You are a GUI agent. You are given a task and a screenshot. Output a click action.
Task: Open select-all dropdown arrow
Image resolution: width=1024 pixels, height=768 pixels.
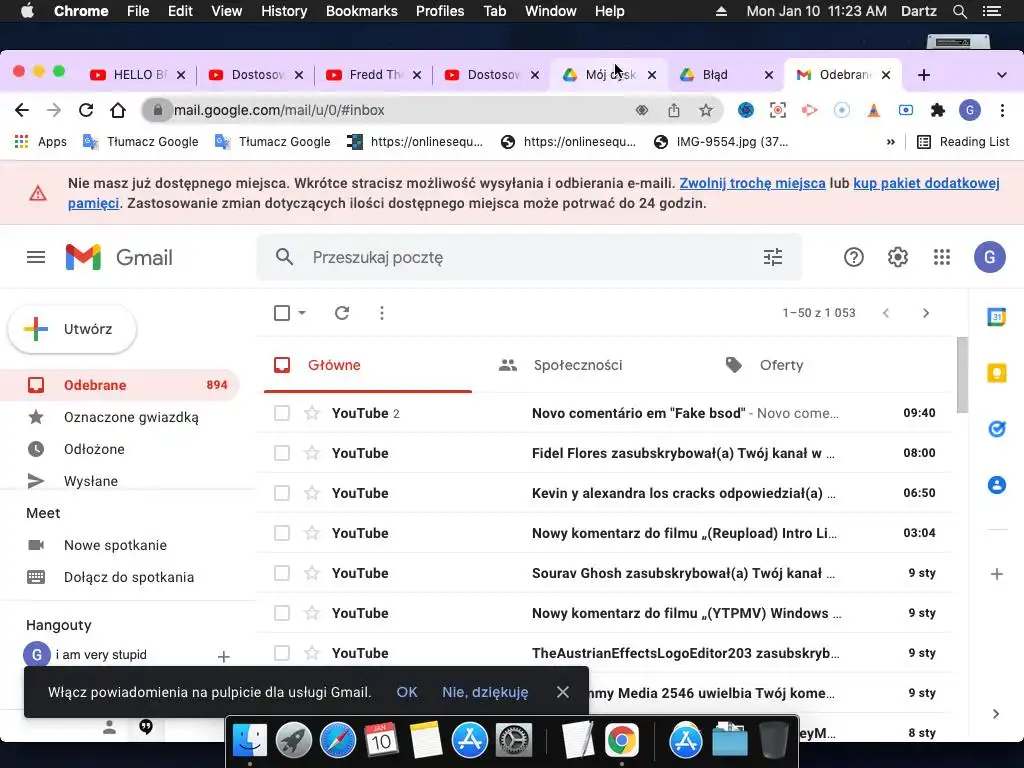click(x=302, y=313)
